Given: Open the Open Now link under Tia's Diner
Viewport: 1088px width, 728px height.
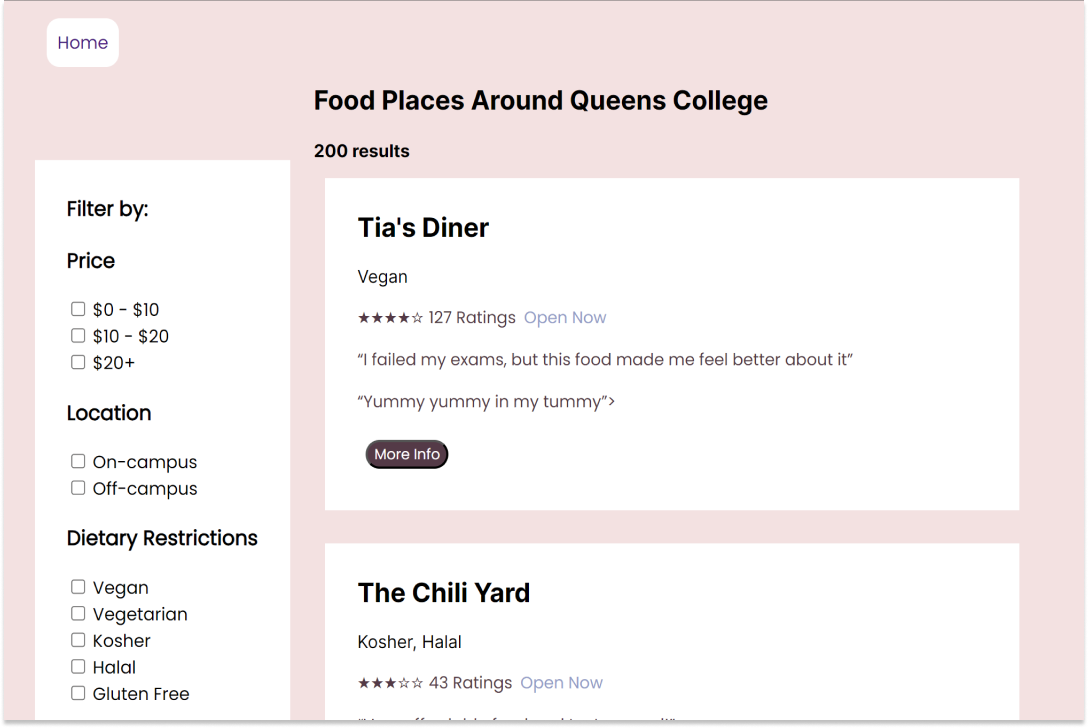Looking at the screenshot, I should click(x=565, y=317).
